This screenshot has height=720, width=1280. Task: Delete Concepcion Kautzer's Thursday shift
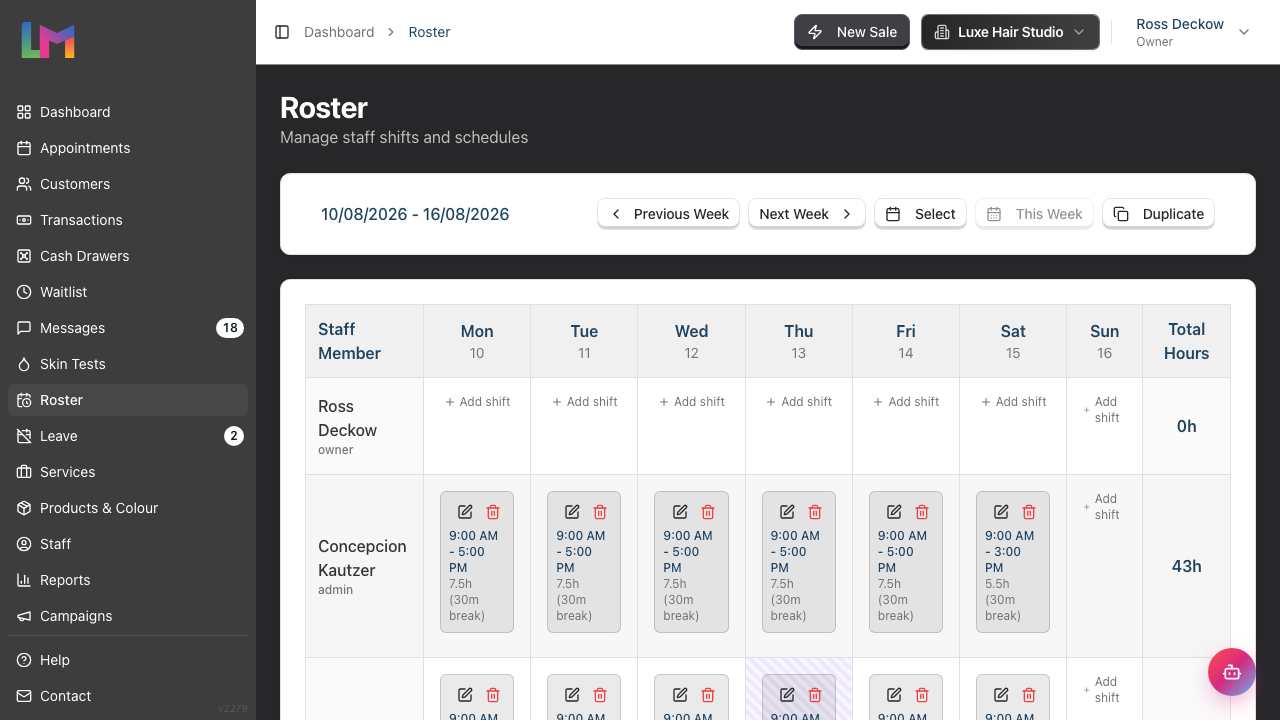tap(815, 512)
